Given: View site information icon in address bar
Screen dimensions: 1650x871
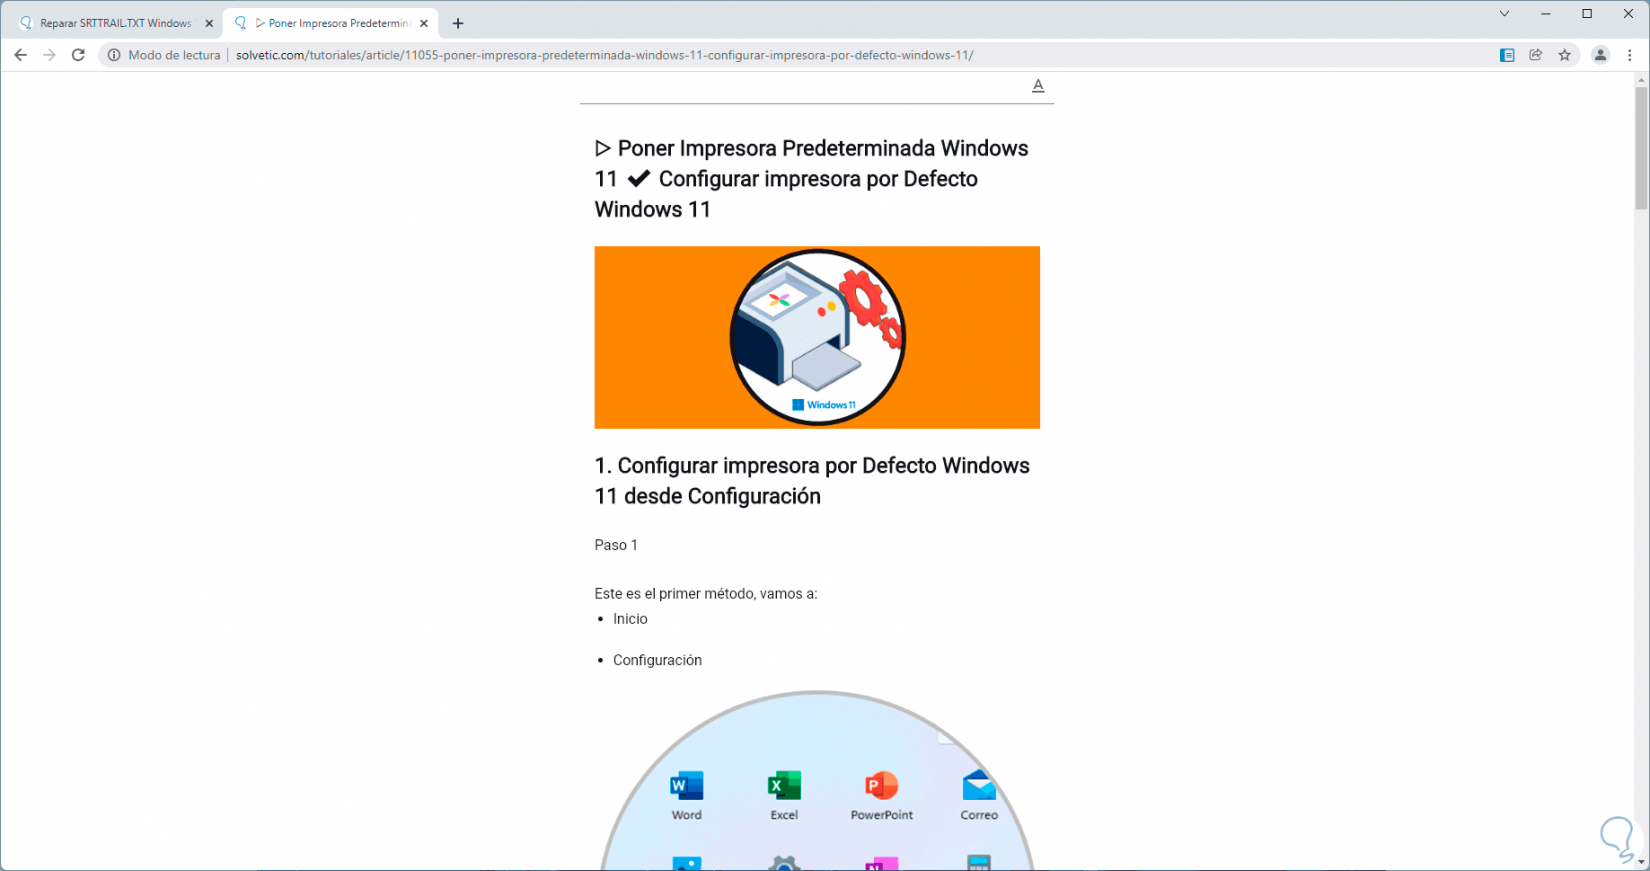Looking at the screenshot, I should click(x=114, y=55).
